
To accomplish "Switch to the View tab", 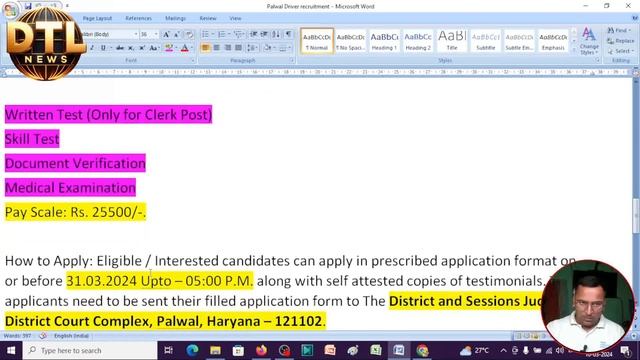I will pyautogui.click(x=235, y=18).
